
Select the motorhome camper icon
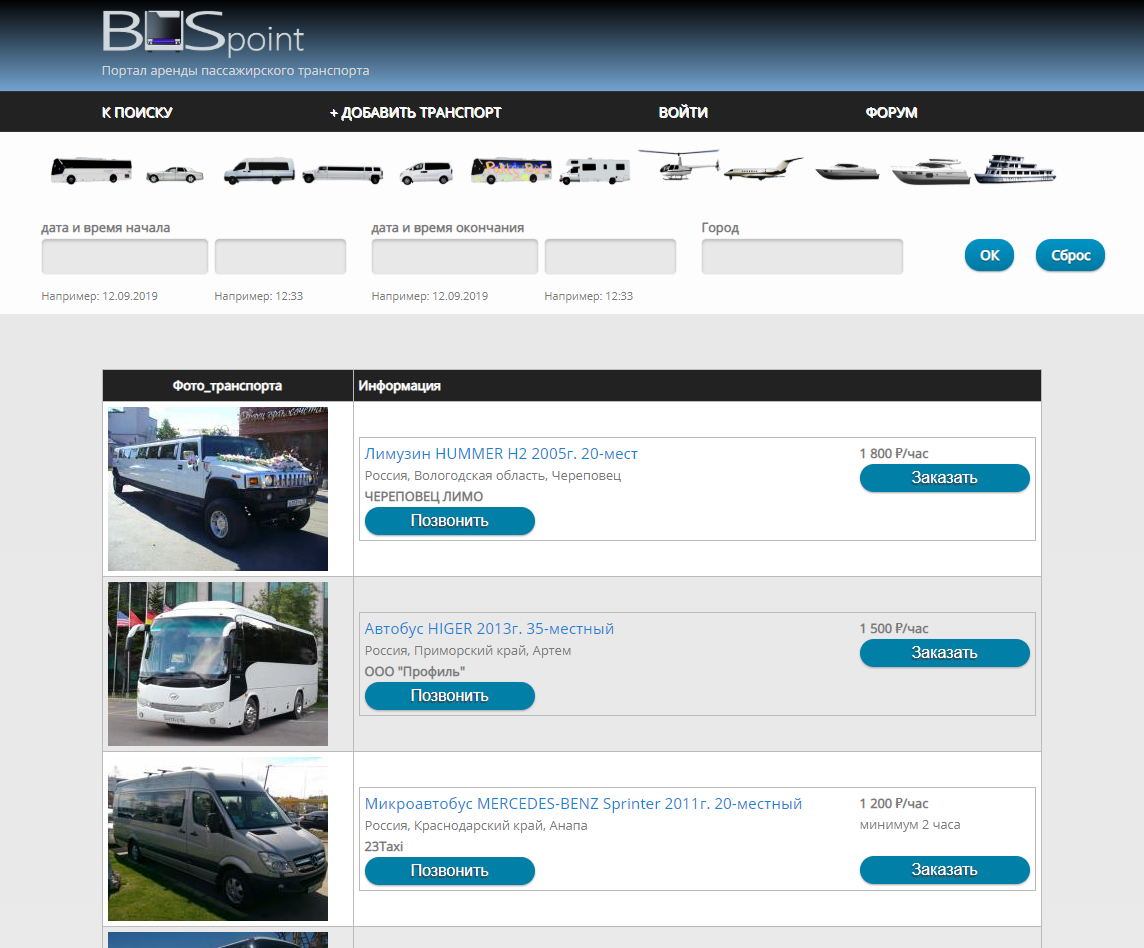click(595, 172)
